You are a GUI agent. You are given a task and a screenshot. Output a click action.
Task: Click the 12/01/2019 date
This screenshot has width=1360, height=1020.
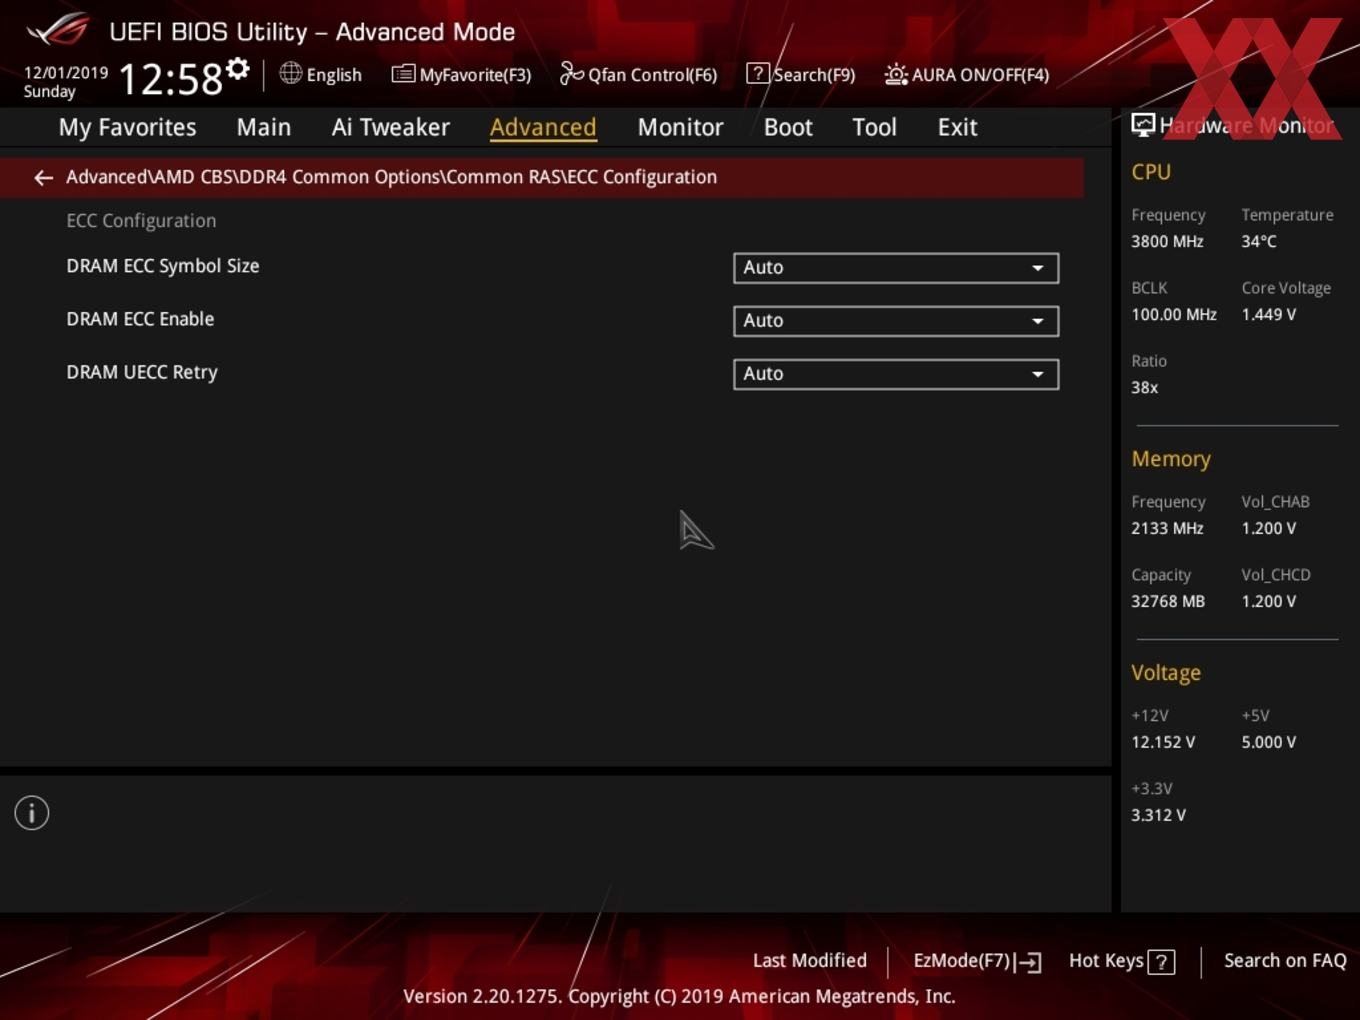[66, 73]
